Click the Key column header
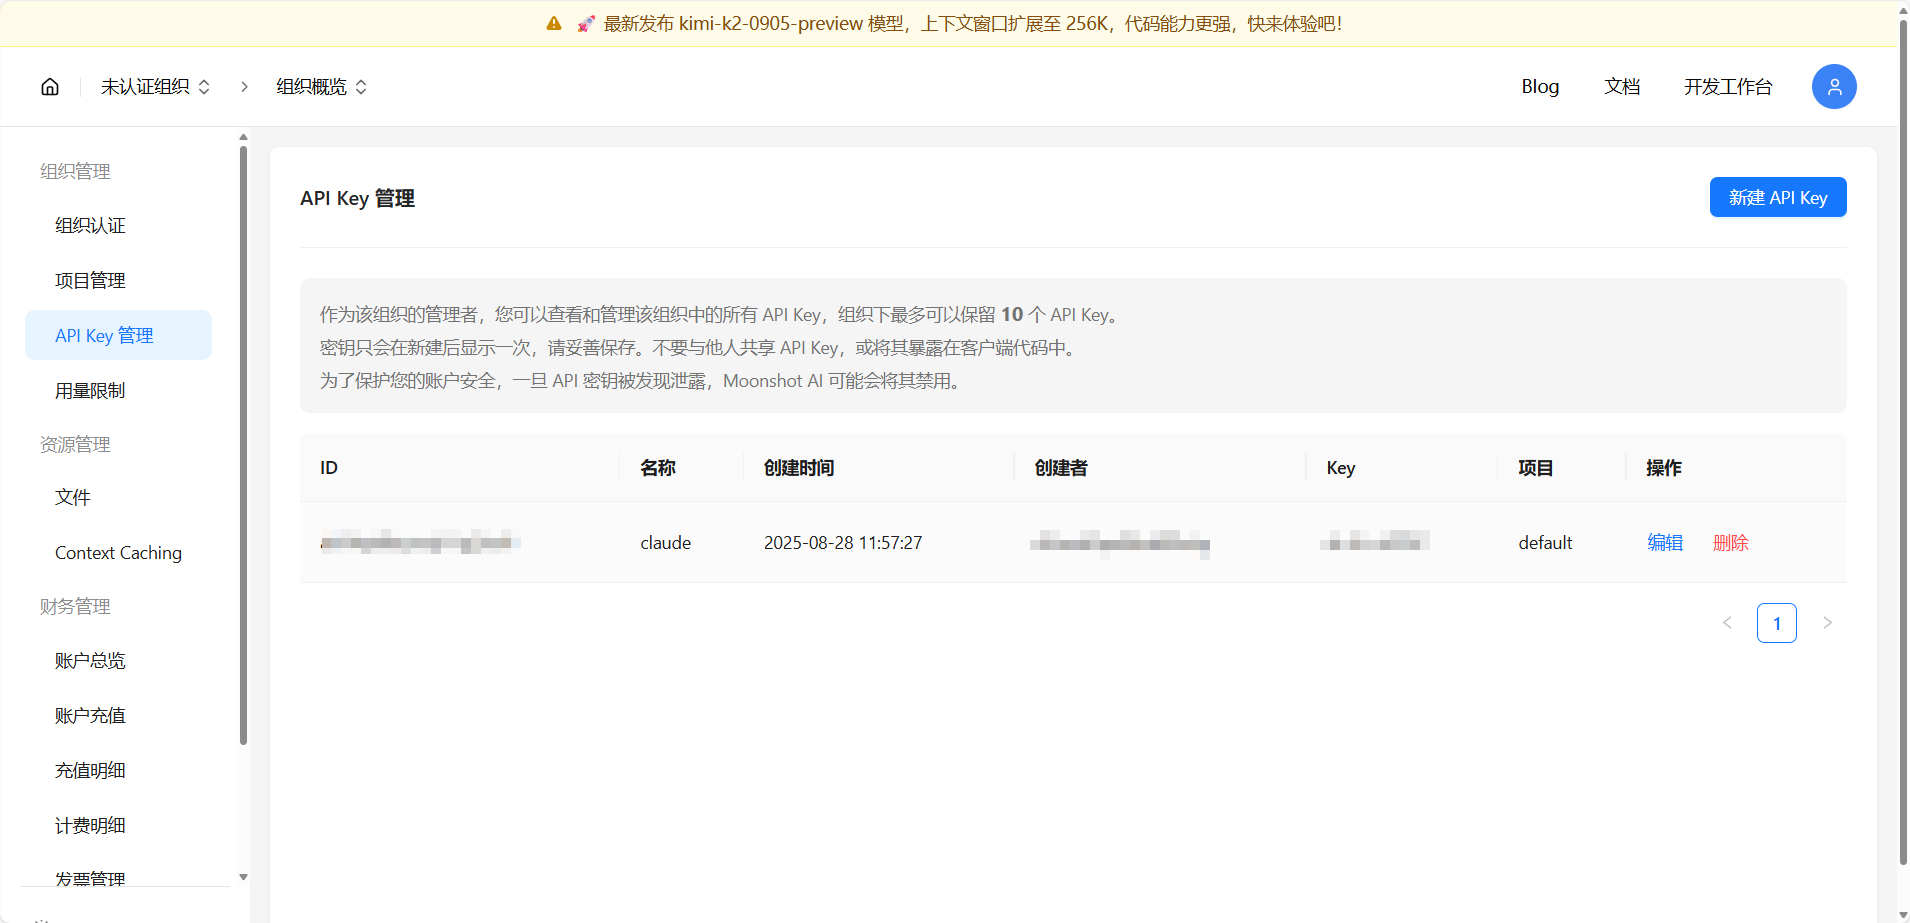The width and height of the screenshot is (1910, 923). [x=1341, y=468]
